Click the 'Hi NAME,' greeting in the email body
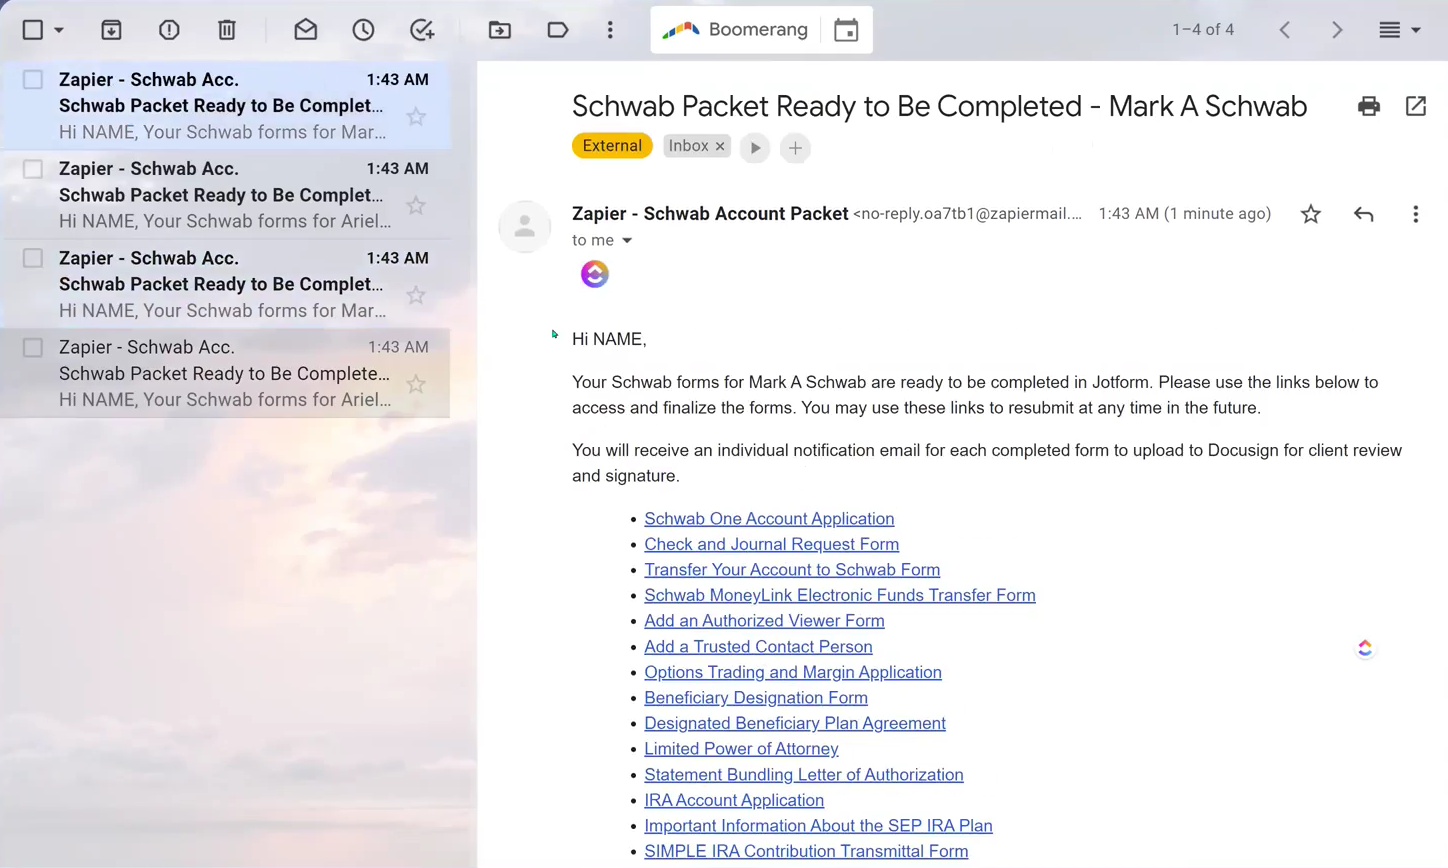This screenshot has width=1448, height=868. tap(609, 340)
